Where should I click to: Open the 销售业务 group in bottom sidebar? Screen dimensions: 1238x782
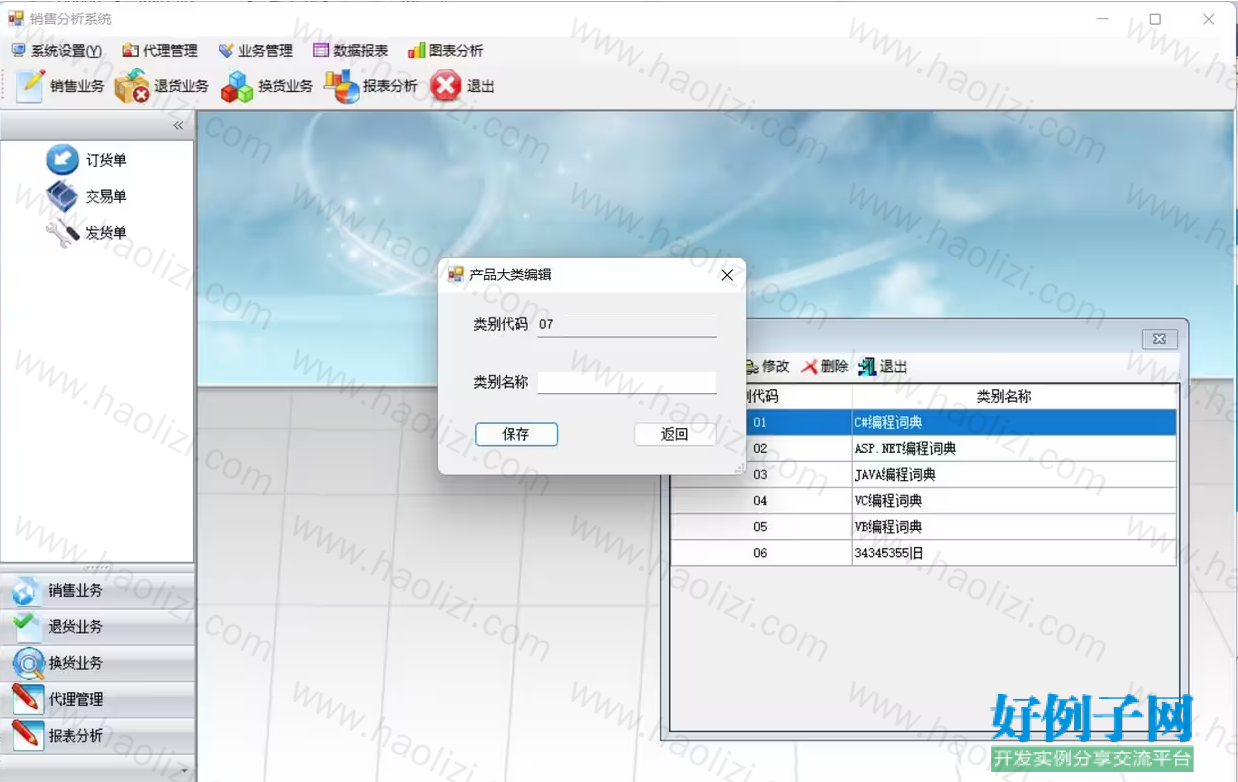(x=97, y=591)
